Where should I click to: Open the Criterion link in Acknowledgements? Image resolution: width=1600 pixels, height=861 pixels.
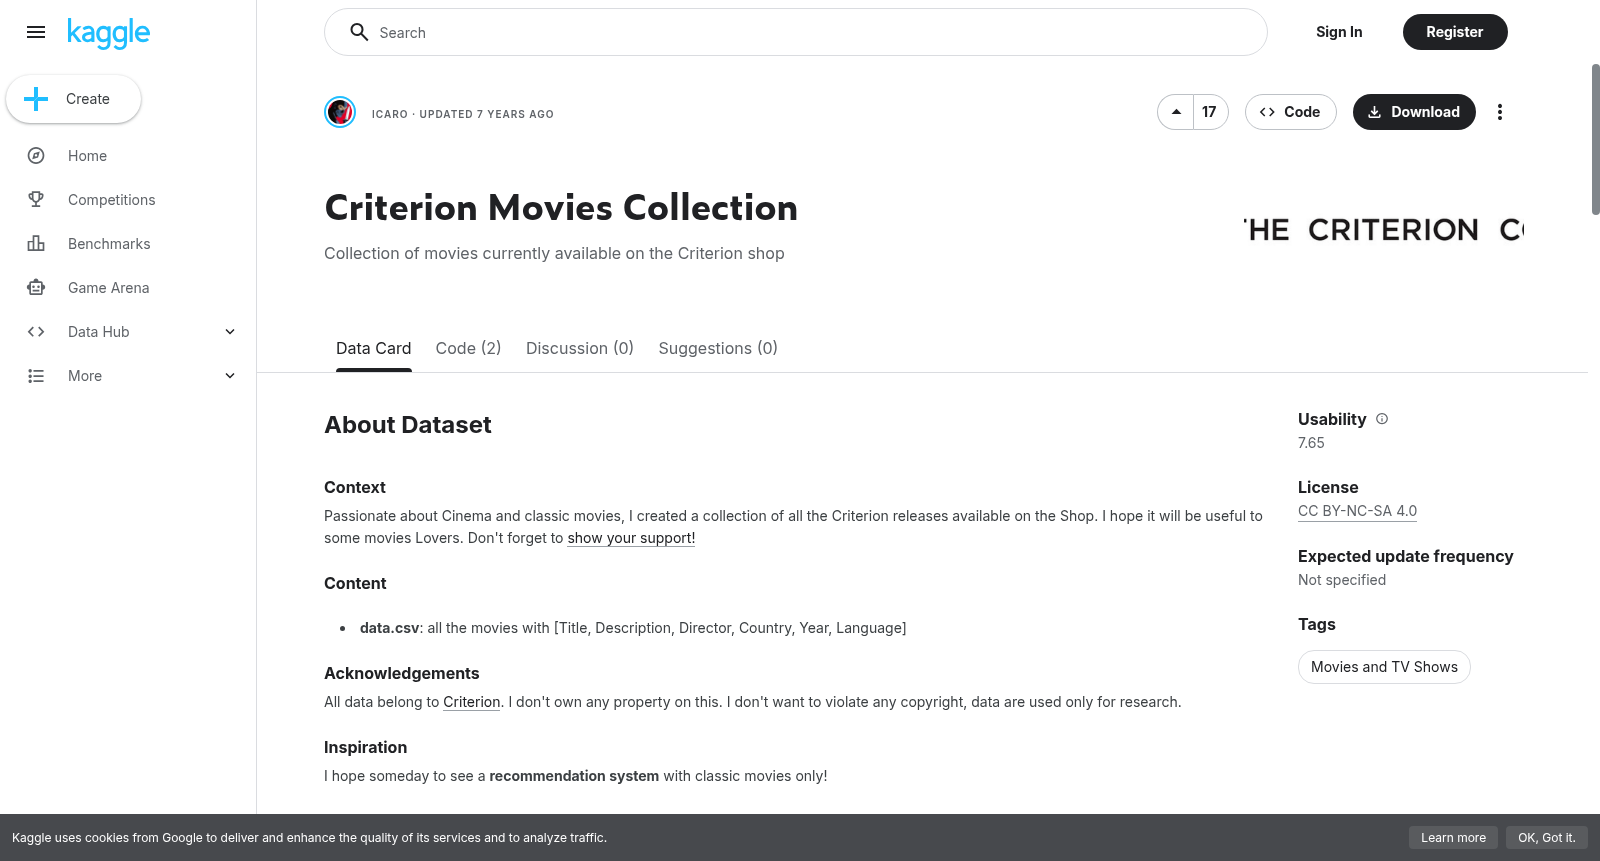click(472, 702)
